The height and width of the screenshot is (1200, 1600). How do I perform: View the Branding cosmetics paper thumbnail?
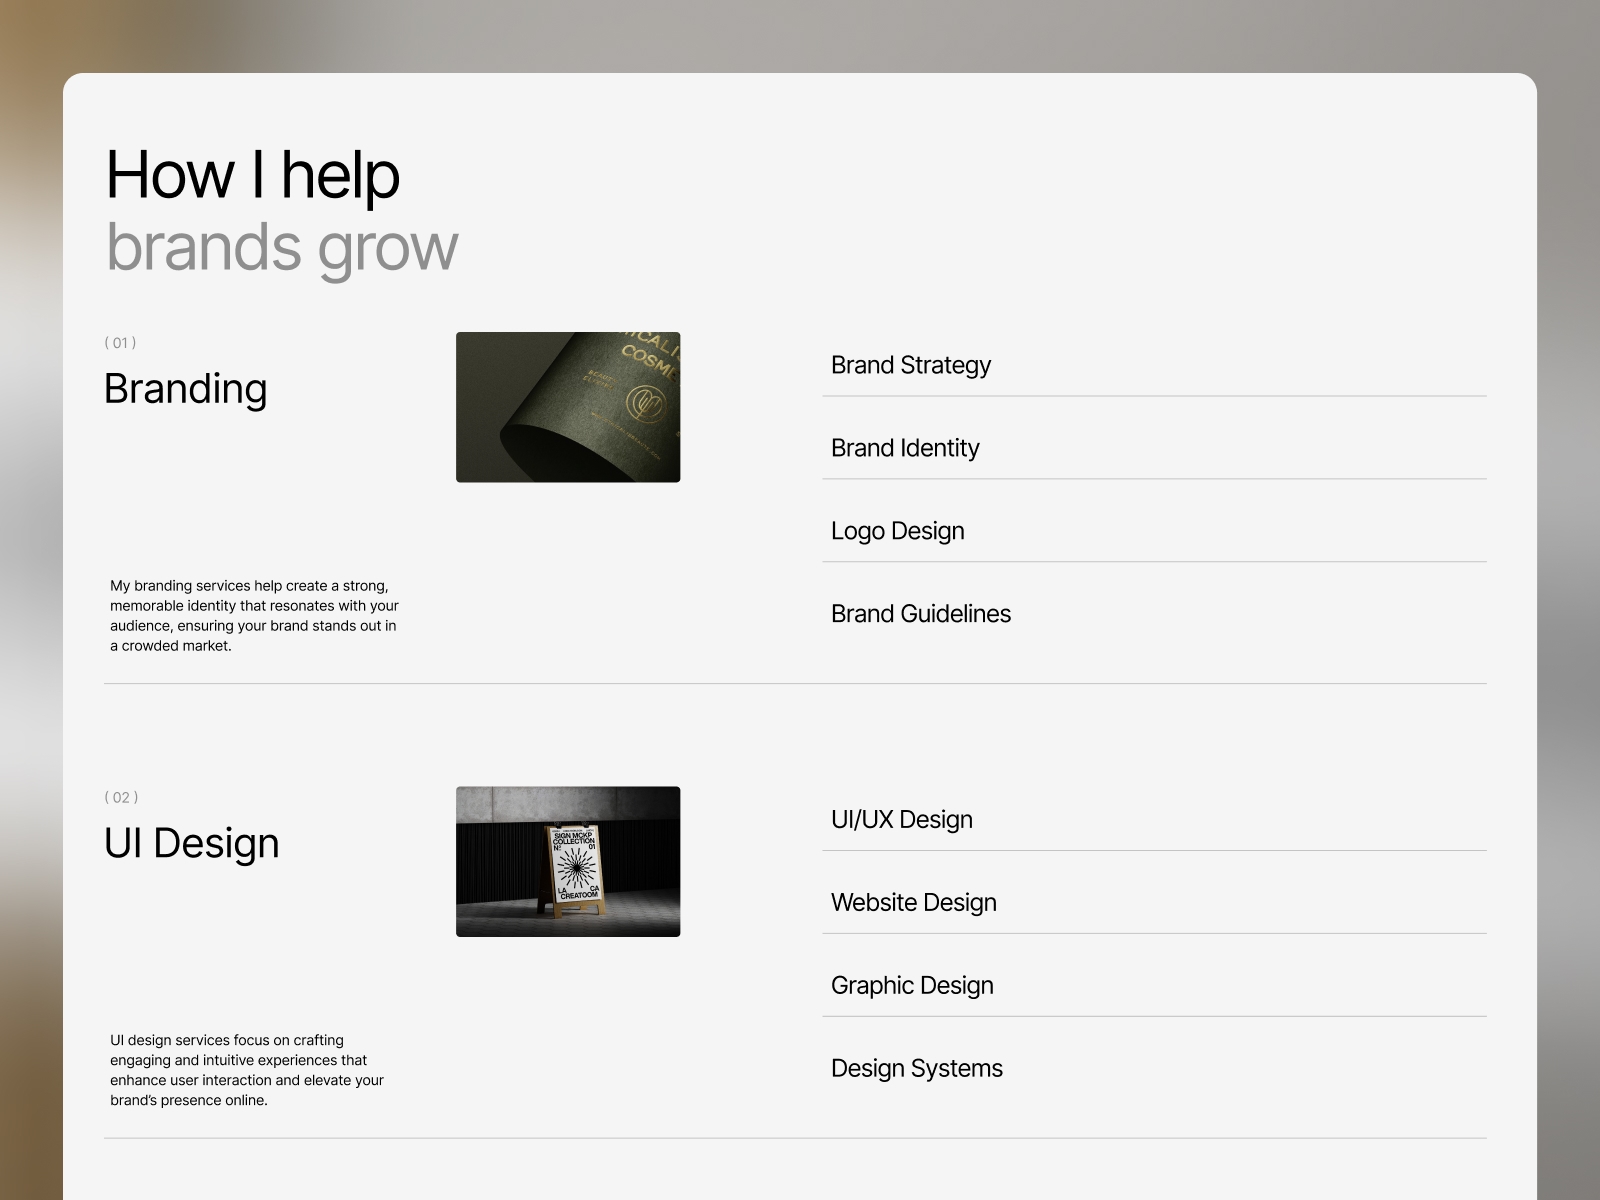click(x=568, y=407)
